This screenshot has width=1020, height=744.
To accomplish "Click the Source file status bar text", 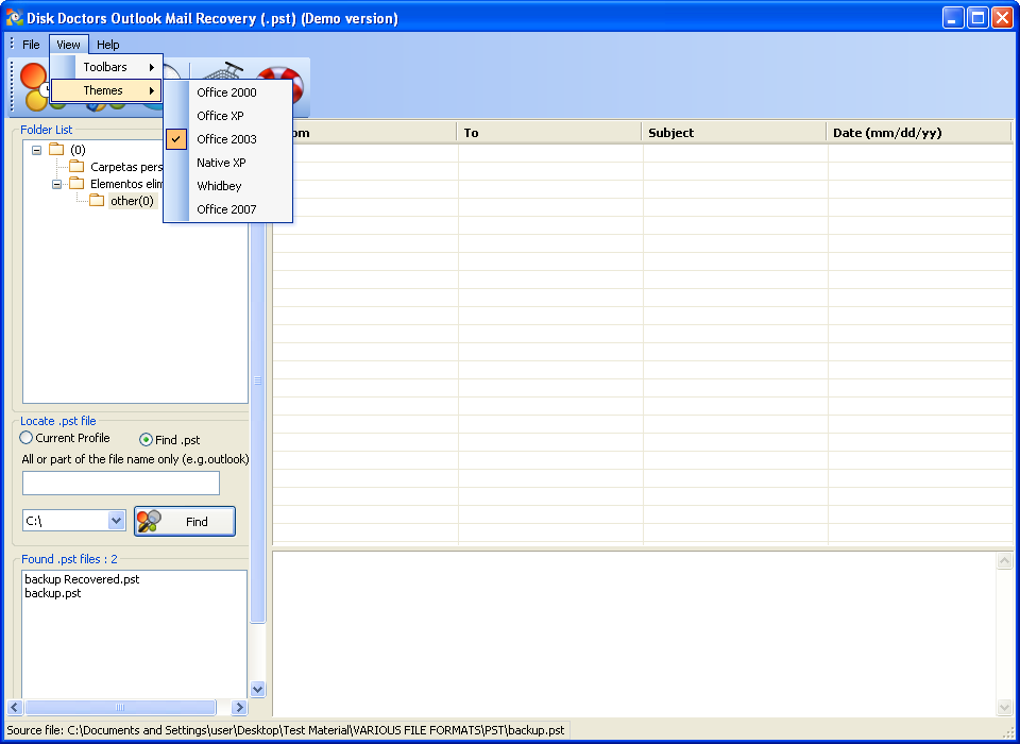I will [x=288, y=730].
